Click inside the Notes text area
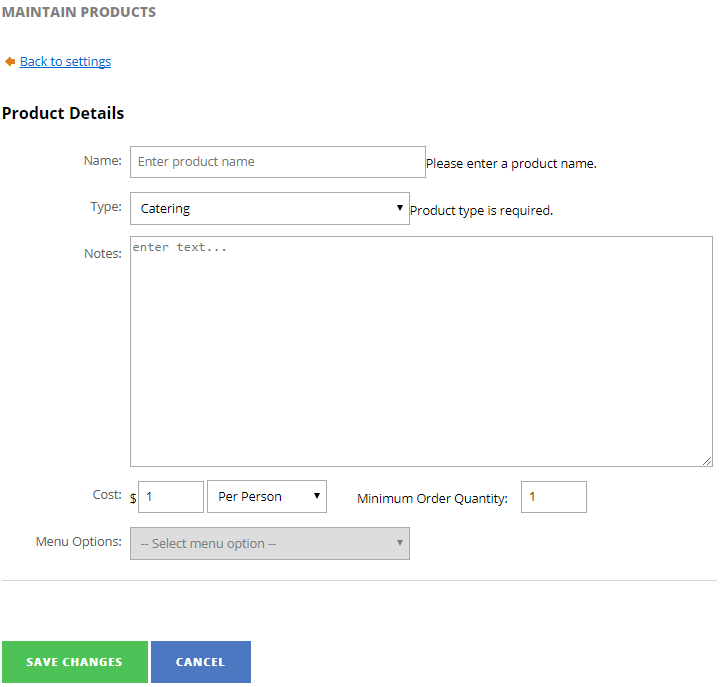 tap(420, 350)
